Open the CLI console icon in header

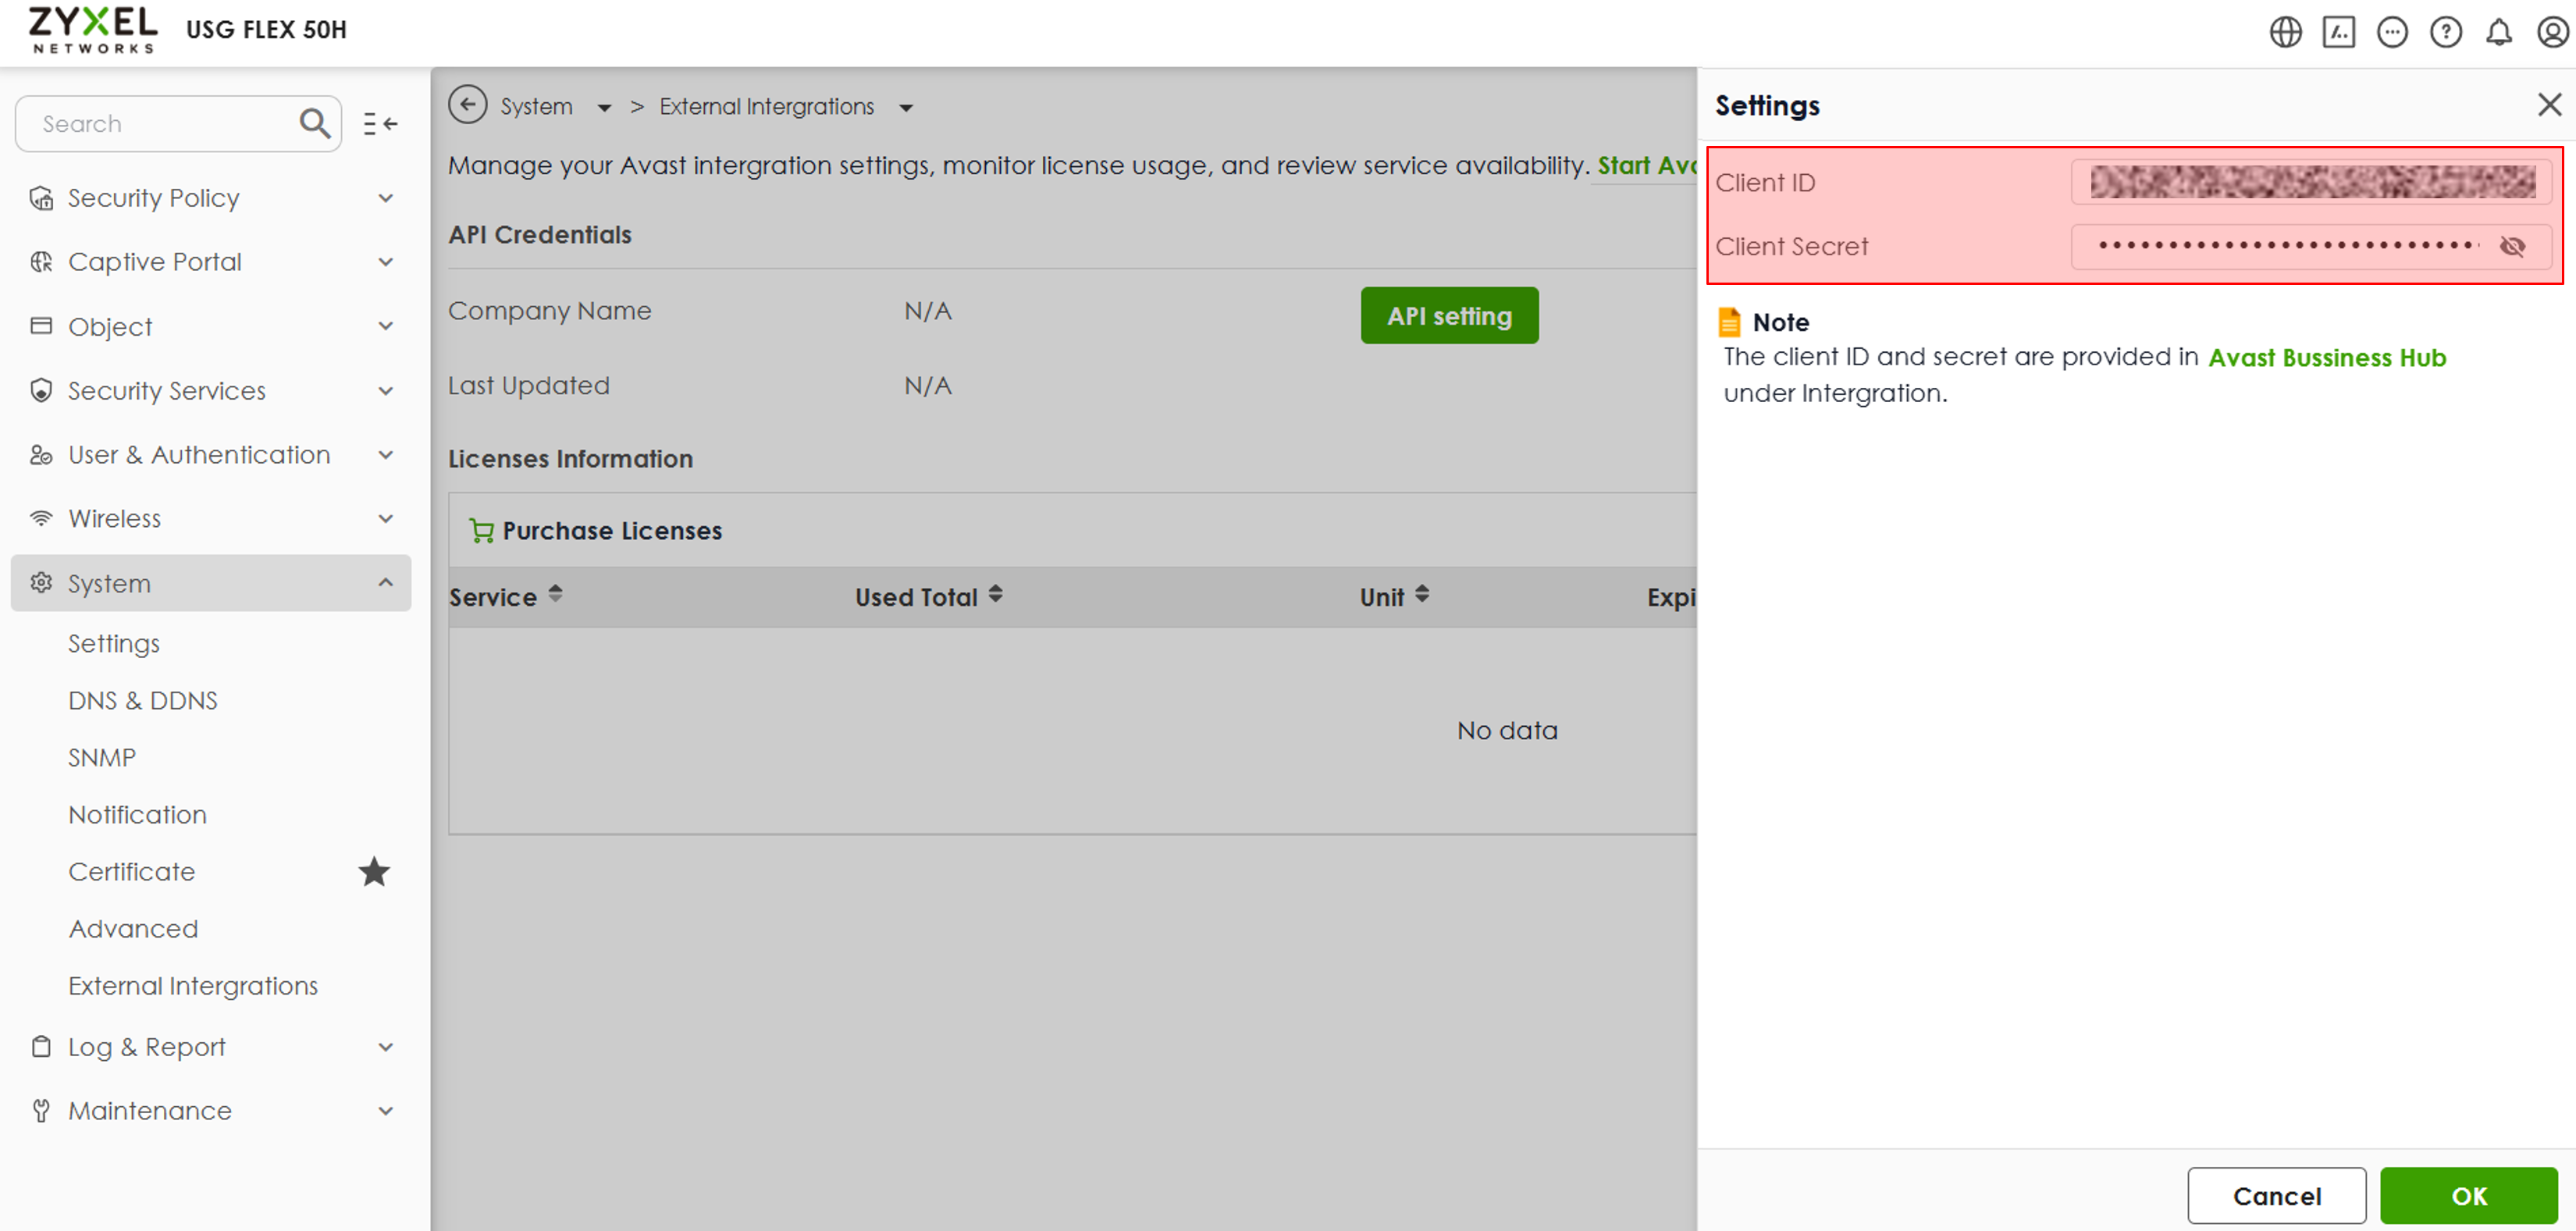[2338, 33]
